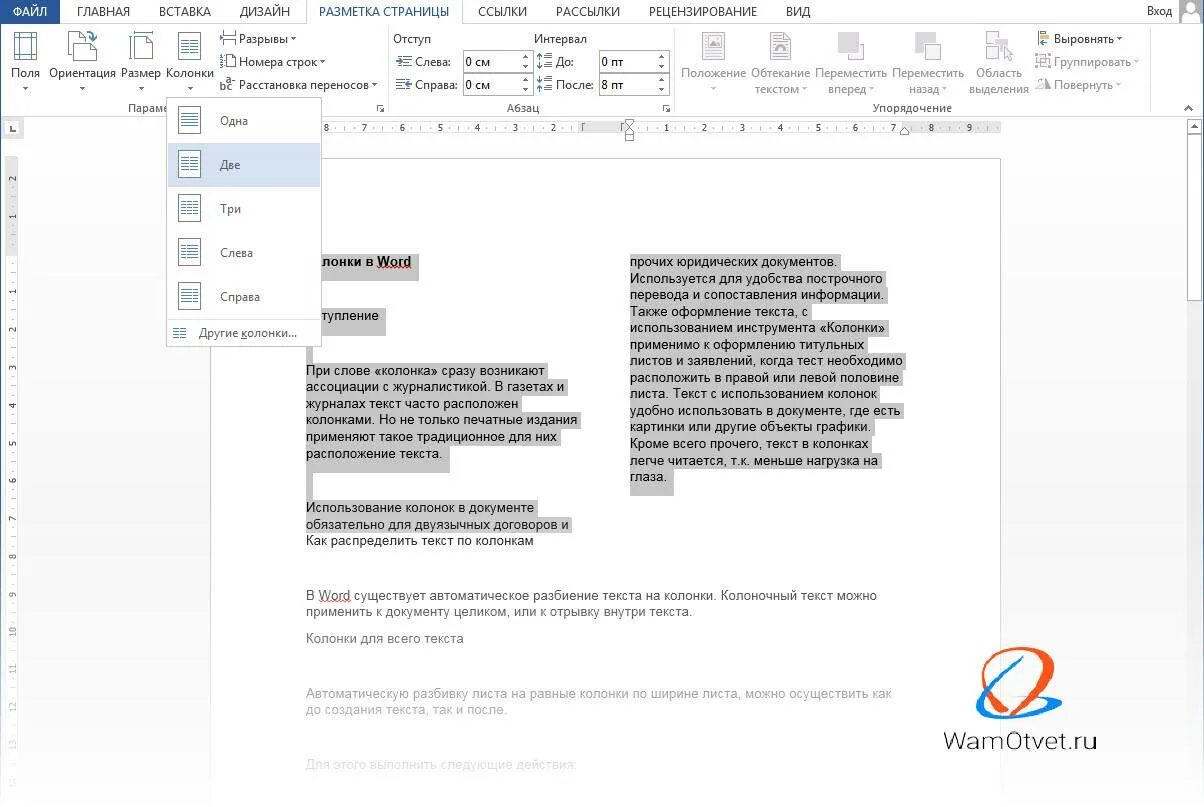
Task: Open the ФАЙЛ tab
Action: [x=30, y=12]
